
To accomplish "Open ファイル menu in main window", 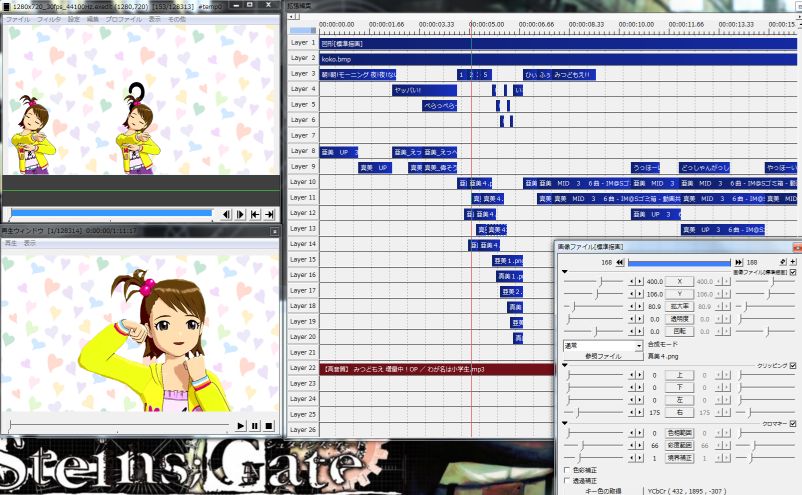I will pos(17,19).
